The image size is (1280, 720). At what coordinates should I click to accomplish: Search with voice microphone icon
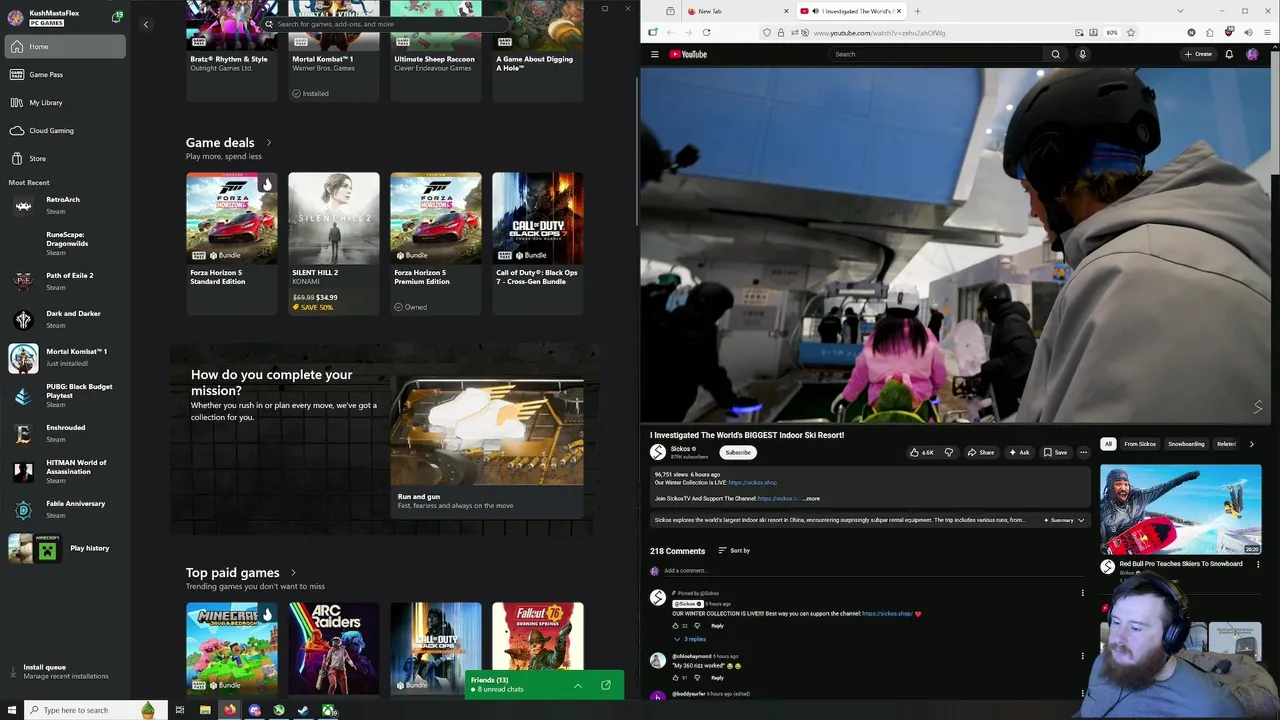[1082, 55]
